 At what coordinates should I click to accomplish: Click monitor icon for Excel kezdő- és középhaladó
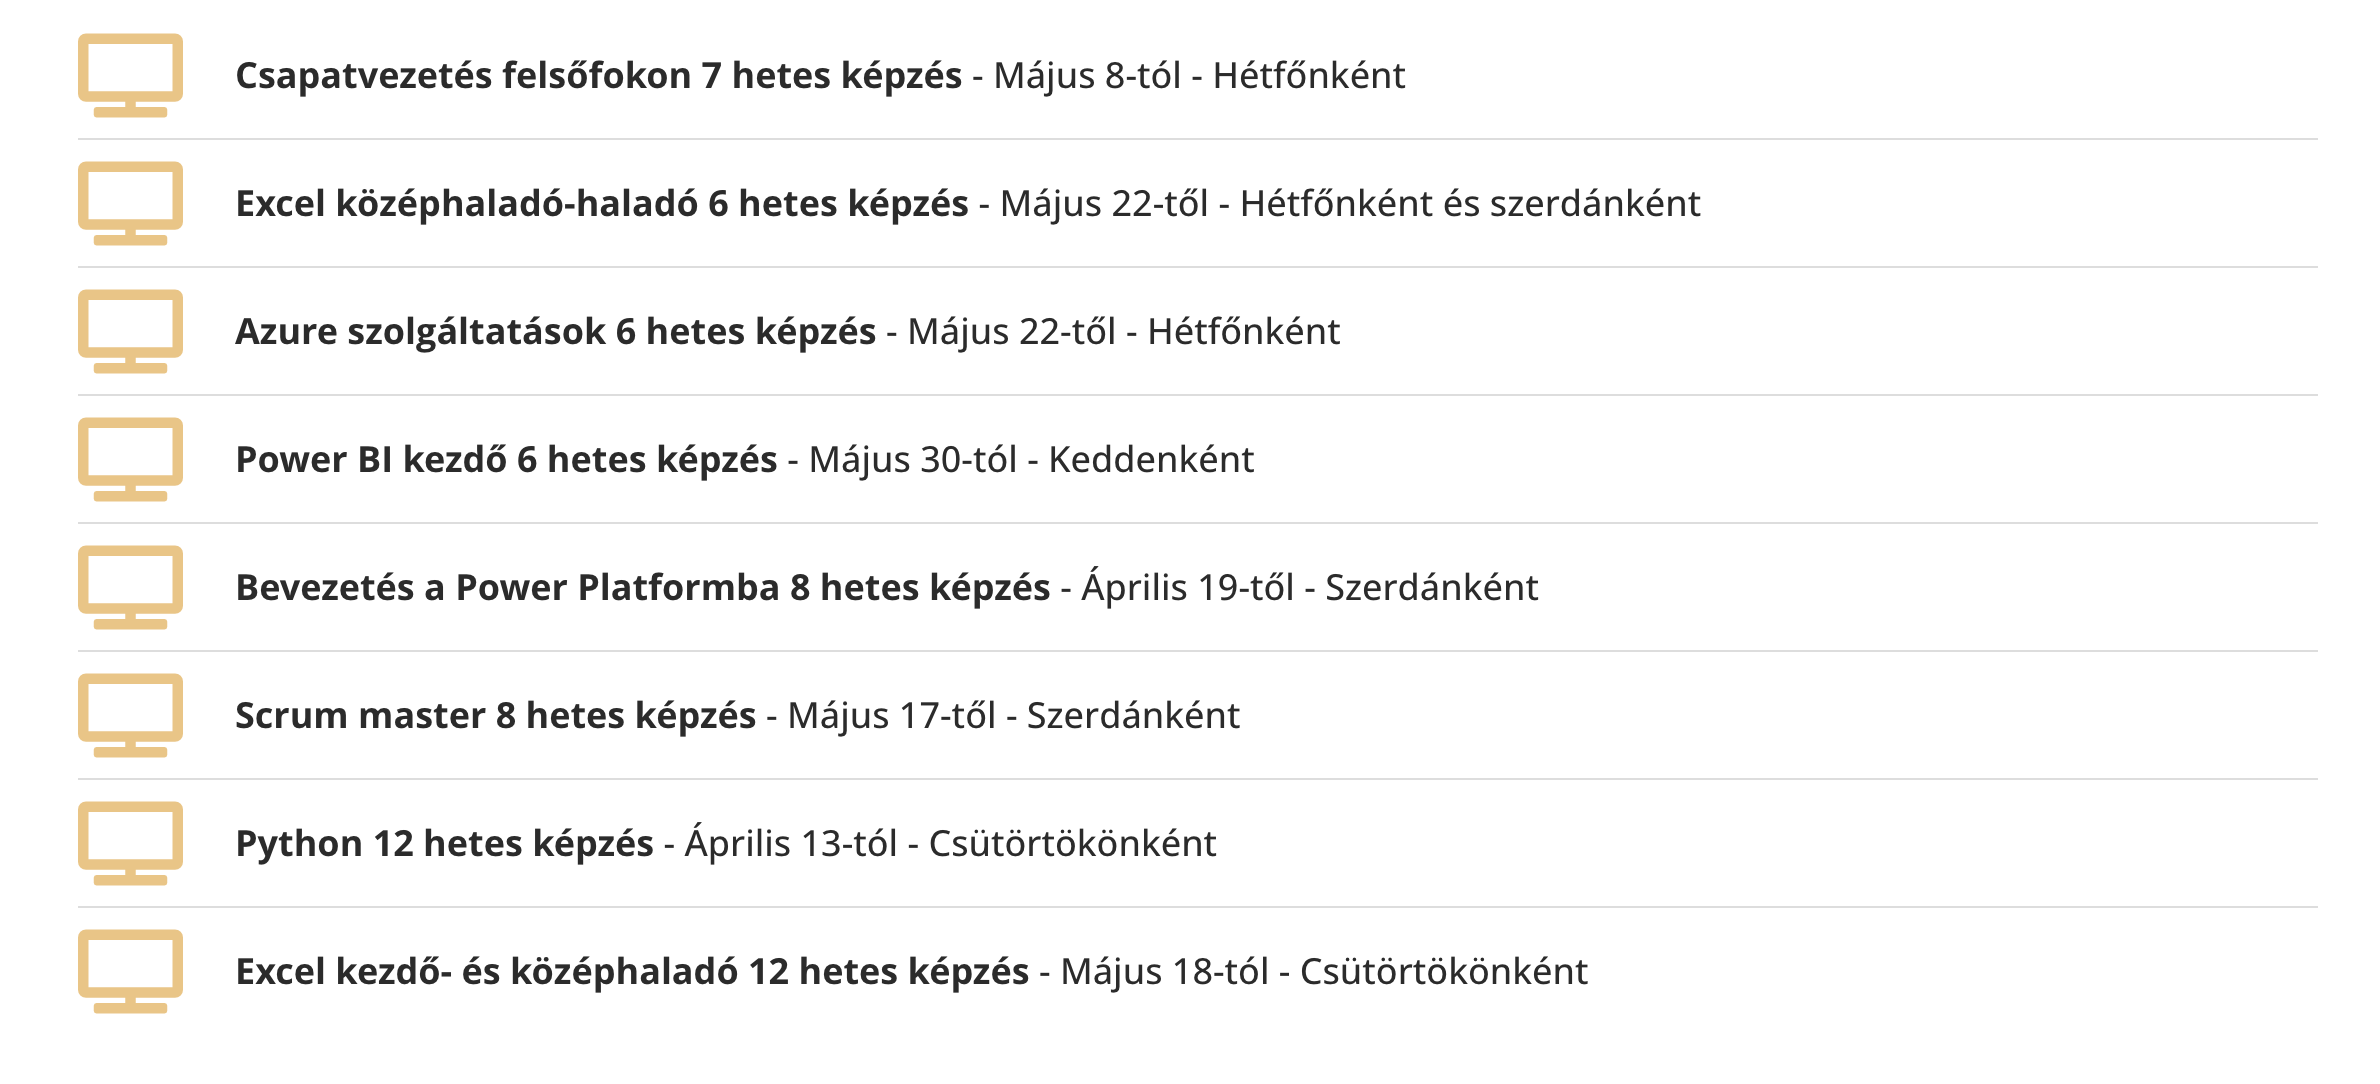(x=130, y=971)
